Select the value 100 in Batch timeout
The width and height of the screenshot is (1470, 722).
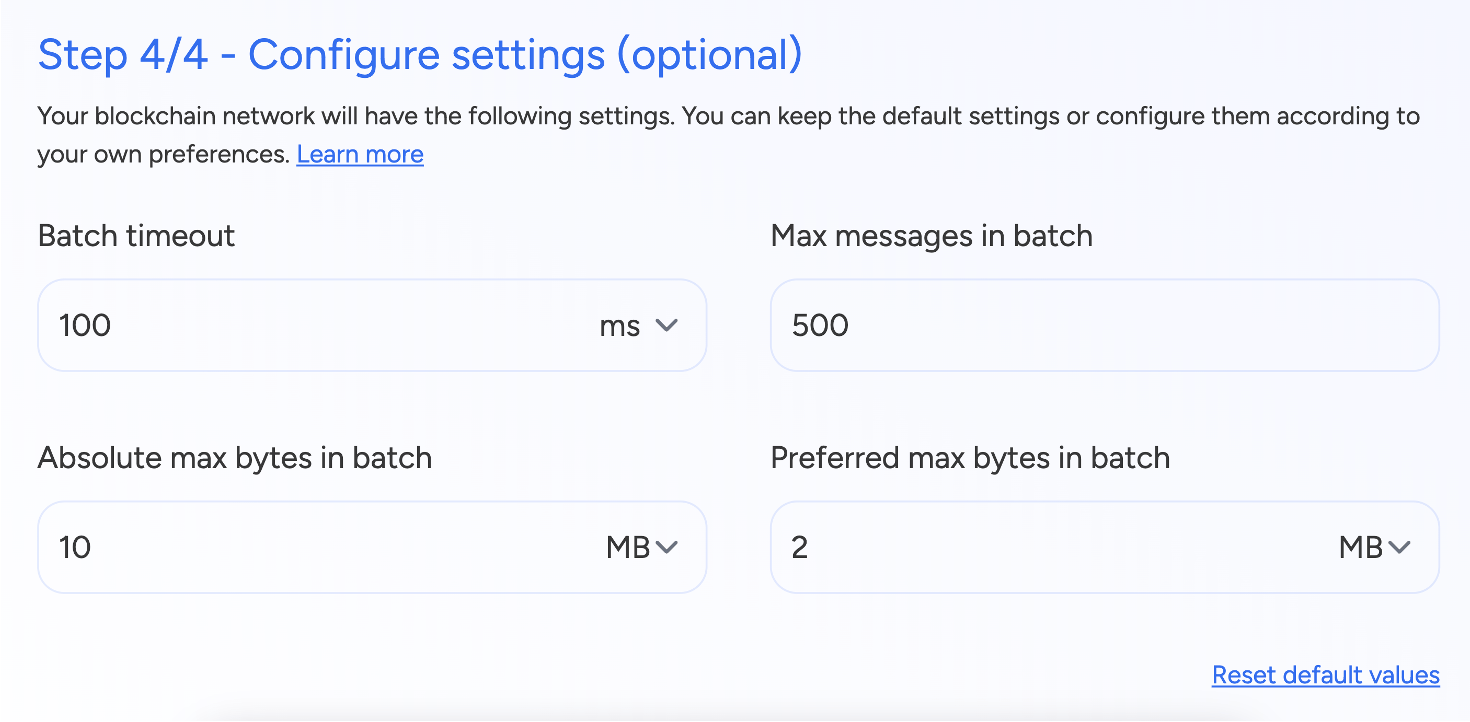(x=83, y=325)
